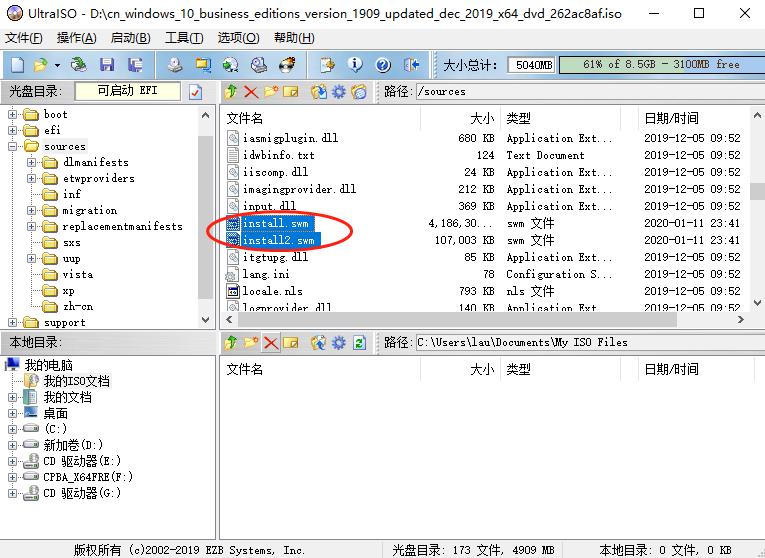Click the Help question mark icon

[x=383, y=64]
